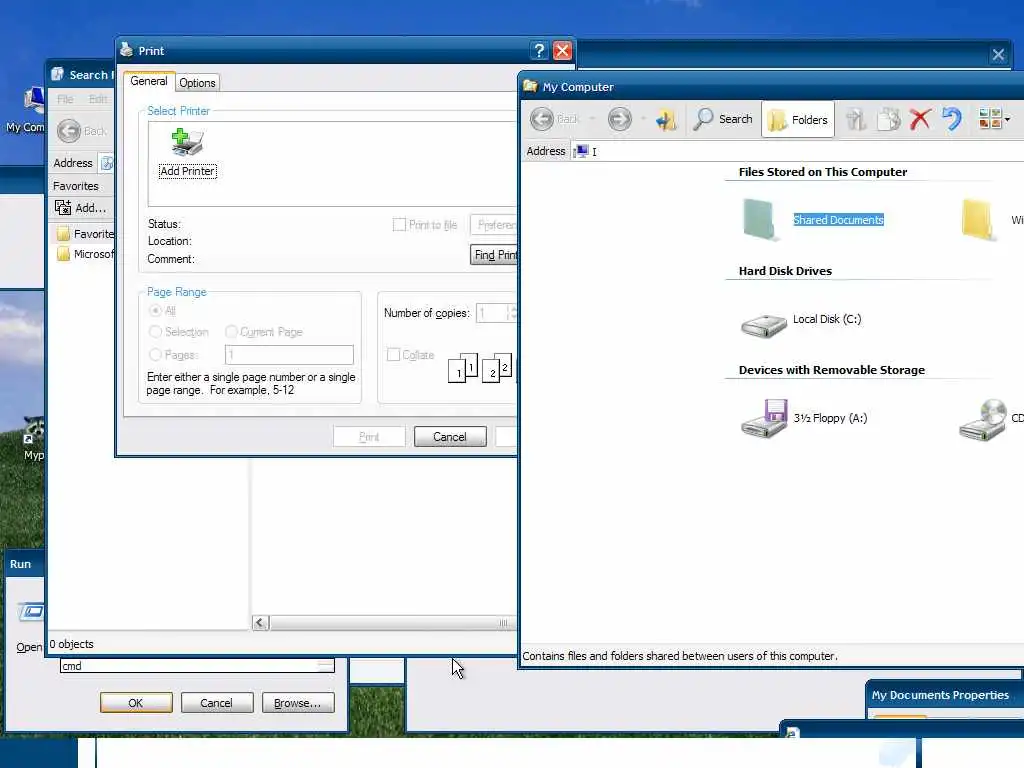Click the Preferences button
1024x768 pixels.
point(494,225)
